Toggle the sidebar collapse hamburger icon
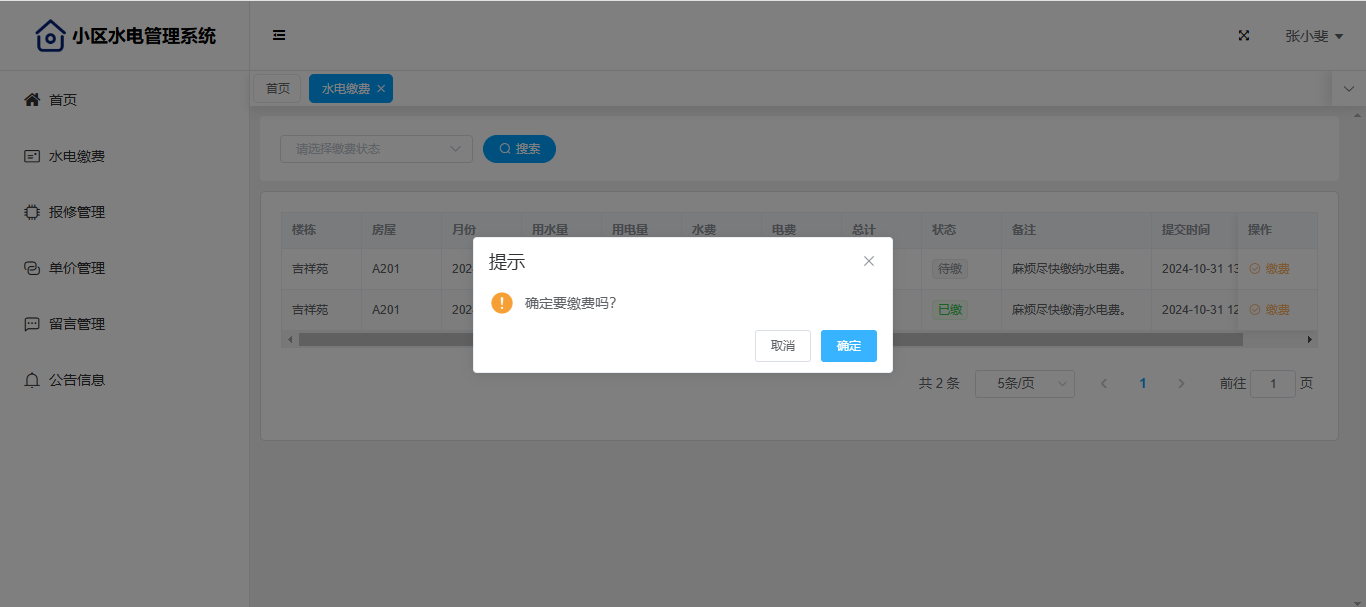The width and height of the screenshot is (1366, 607). pyautogui.click(x=279, y=35)
